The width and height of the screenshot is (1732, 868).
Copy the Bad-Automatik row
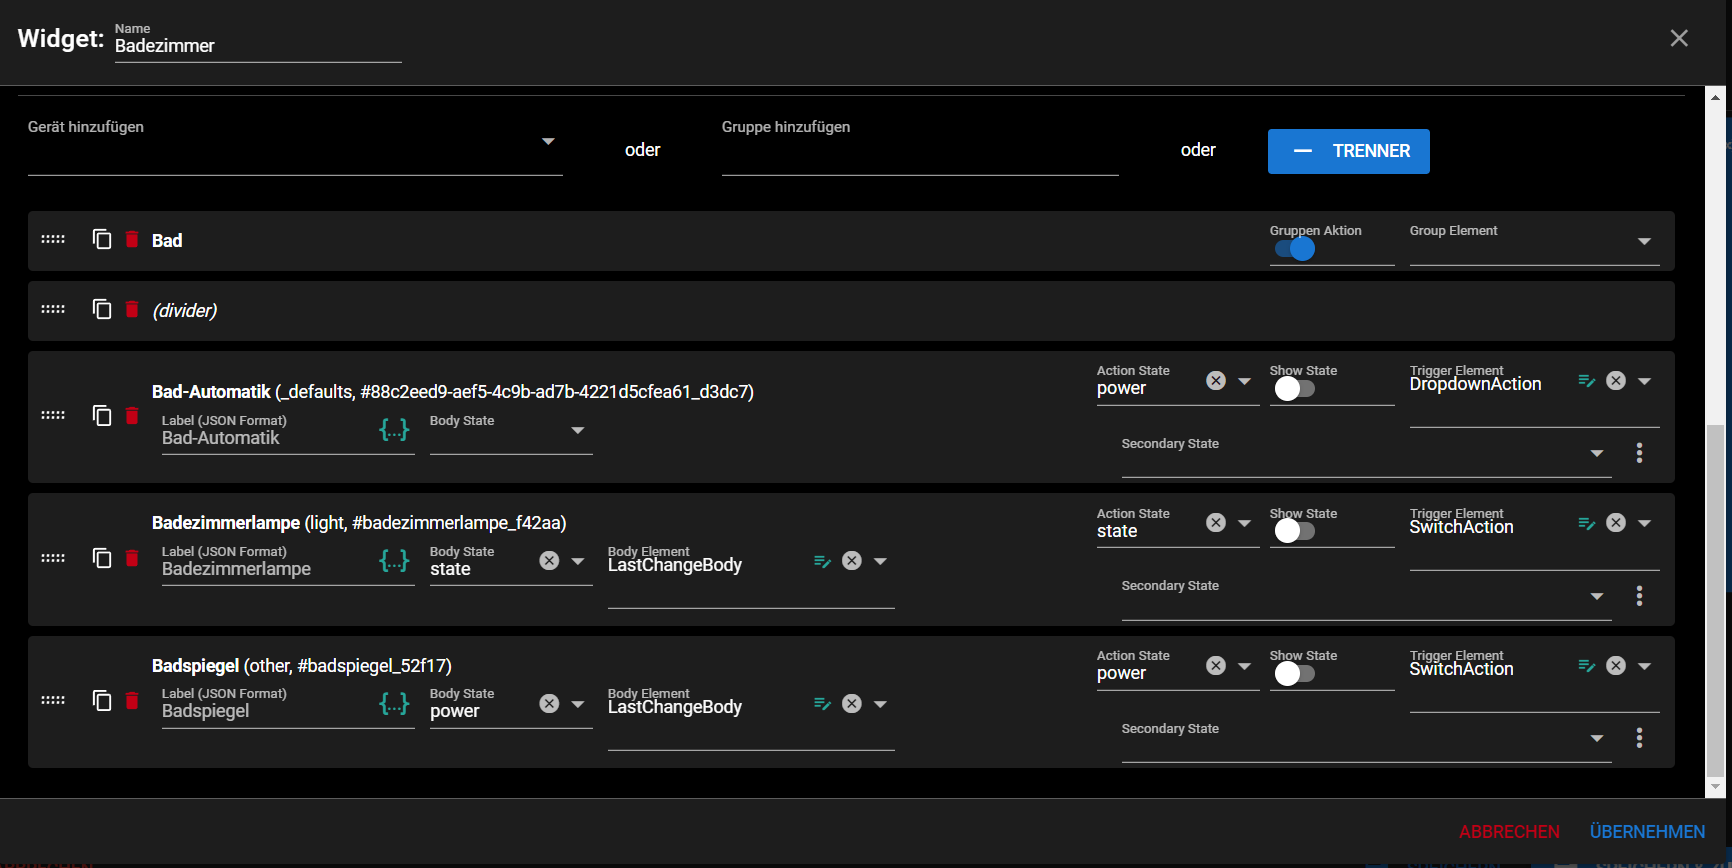102,415
